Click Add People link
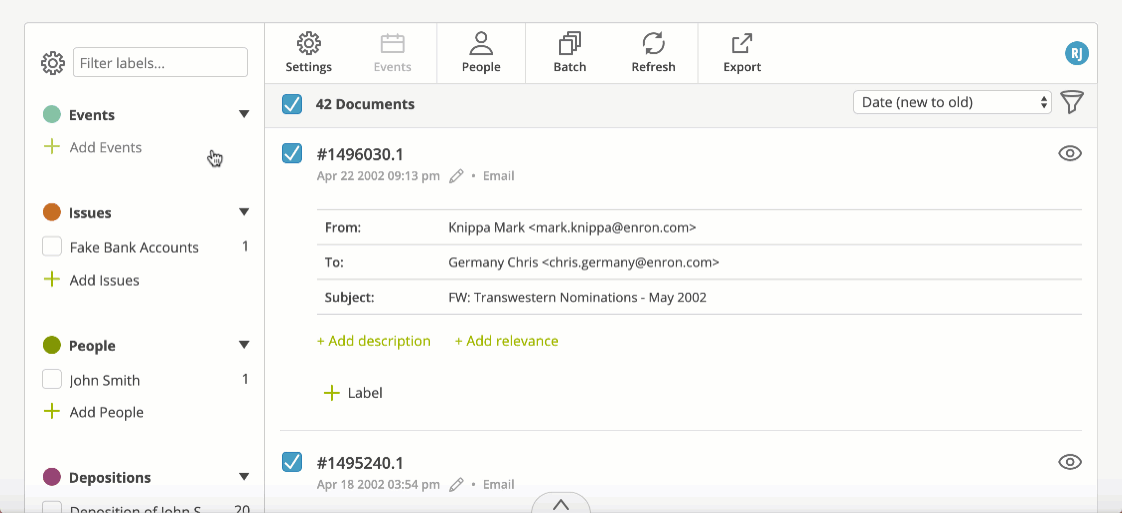 coord(107,412)
